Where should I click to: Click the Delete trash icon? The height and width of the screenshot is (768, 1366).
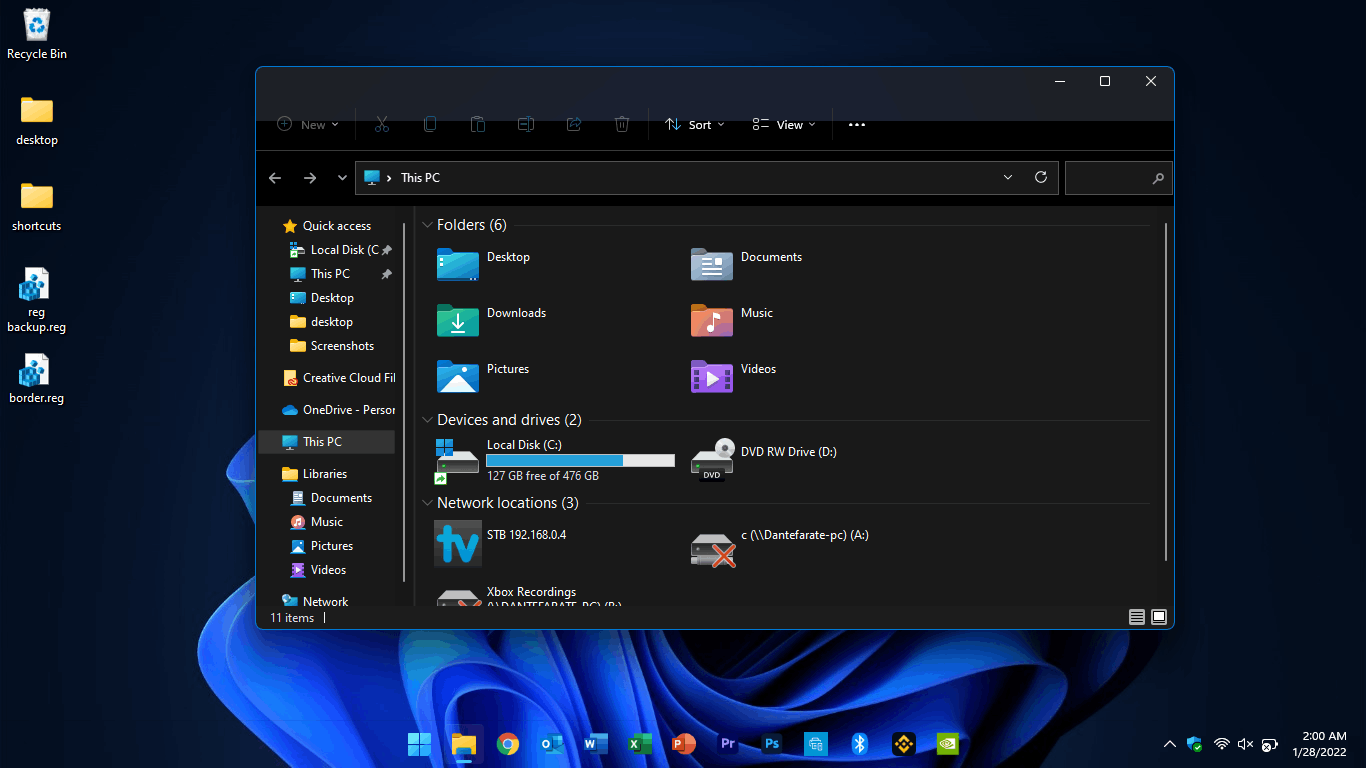622,124
